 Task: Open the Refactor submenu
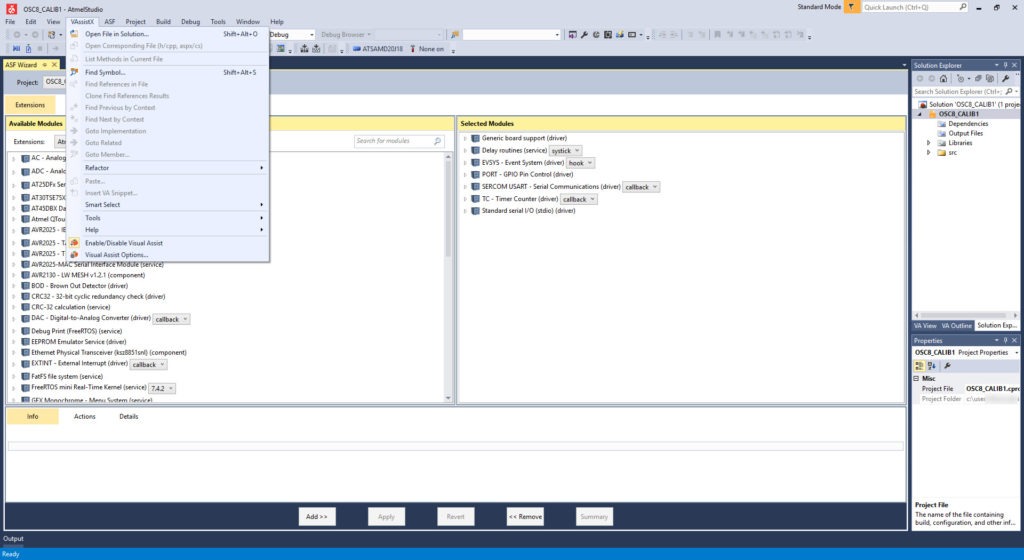point(168,168)
